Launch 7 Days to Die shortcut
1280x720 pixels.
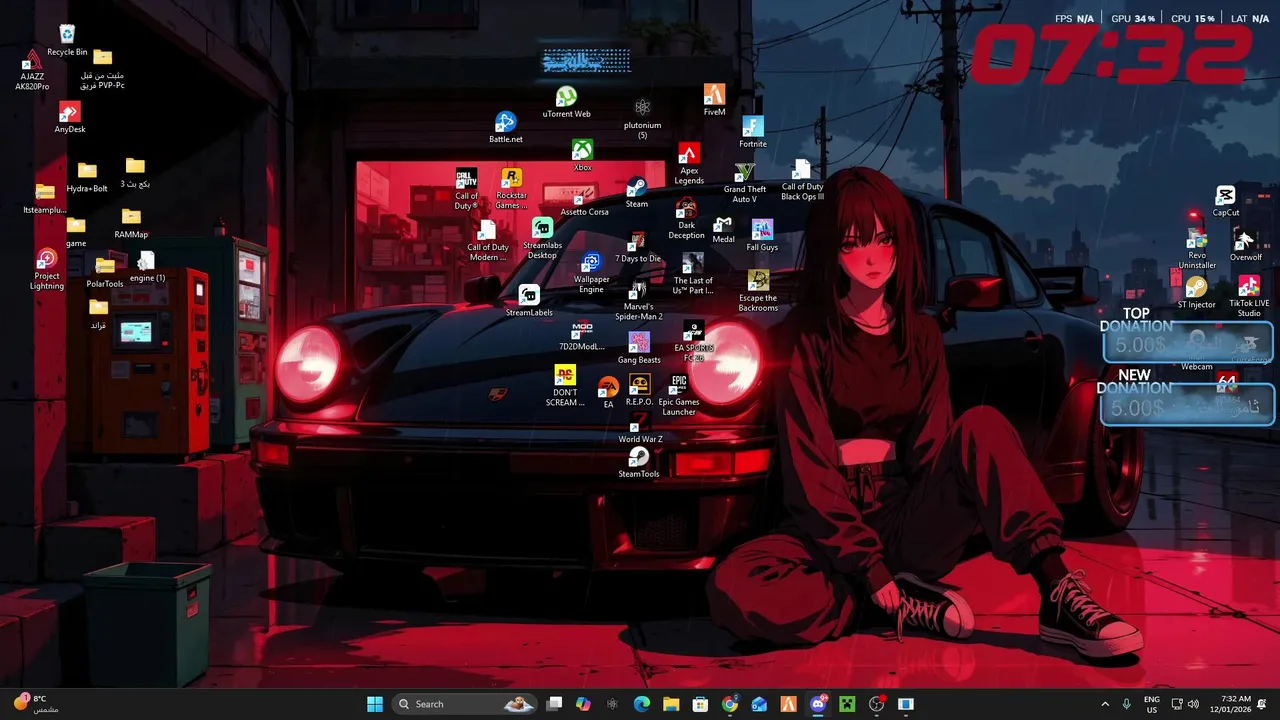click(x=637, y=248)
